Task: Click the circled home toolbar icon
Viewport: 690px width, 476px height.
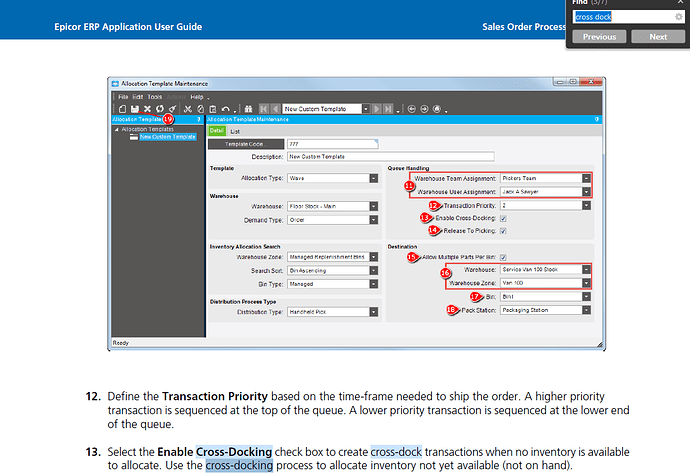Action: pos(437,109)
